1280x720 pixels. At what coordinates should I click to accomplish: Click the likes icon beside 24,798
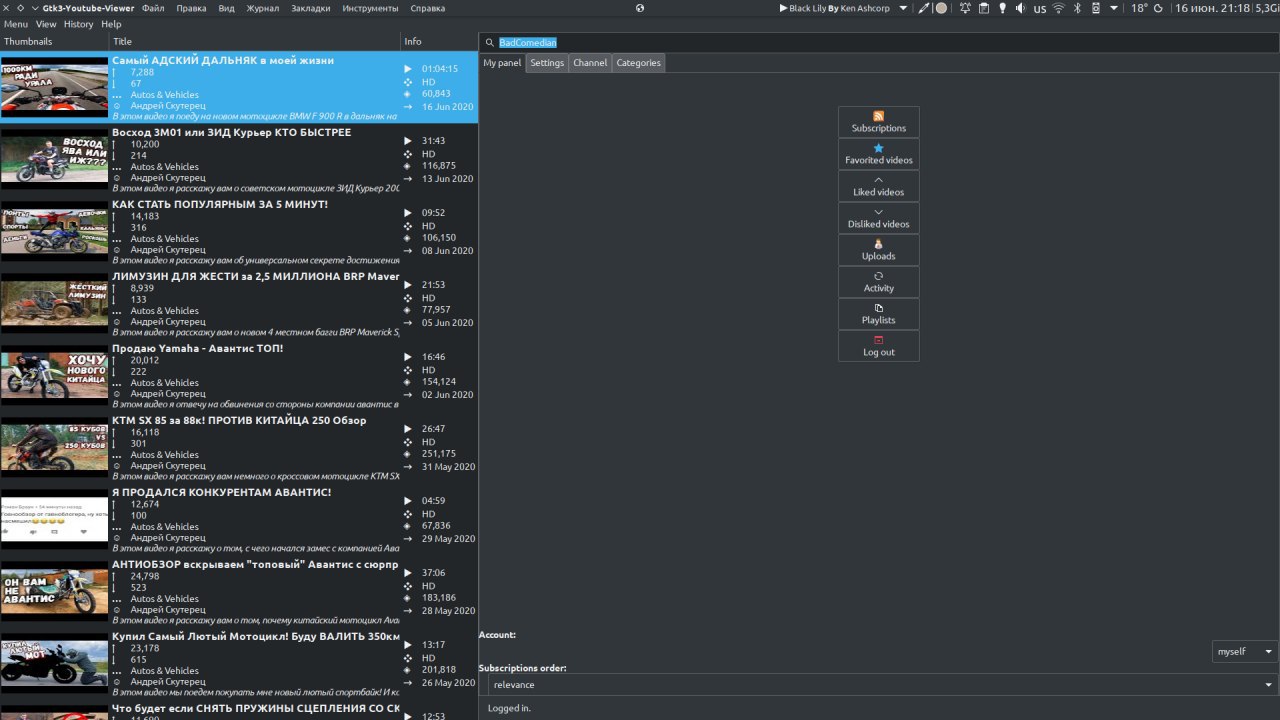(116, 576)
